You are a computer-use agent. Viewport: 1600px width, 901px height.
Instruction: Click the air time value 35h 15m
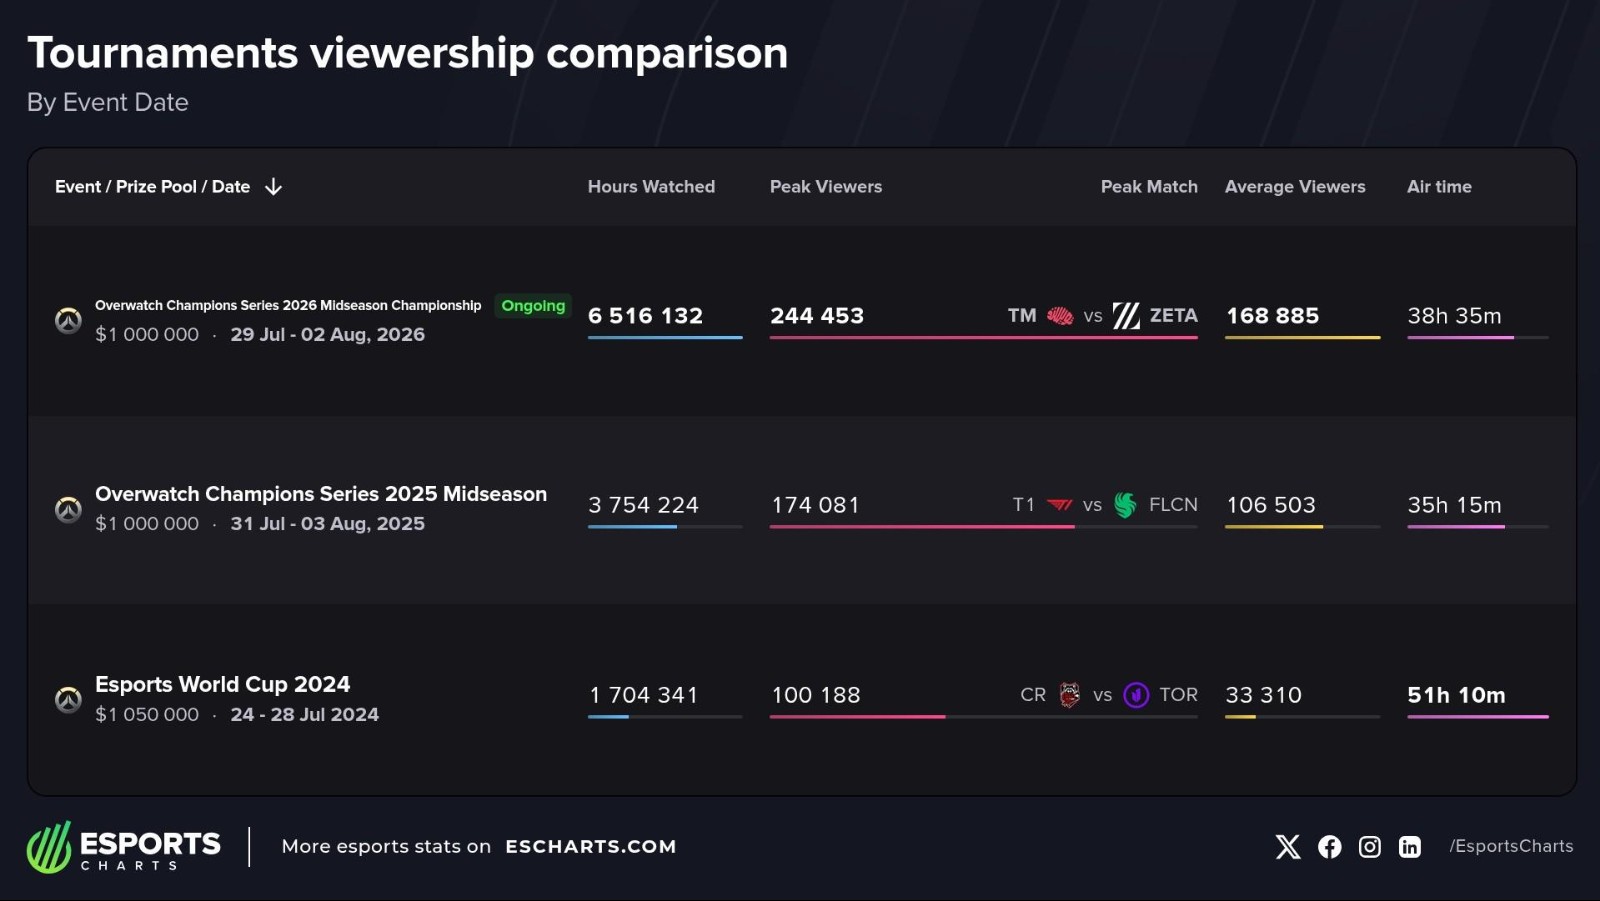click(x=1455, y=505)
